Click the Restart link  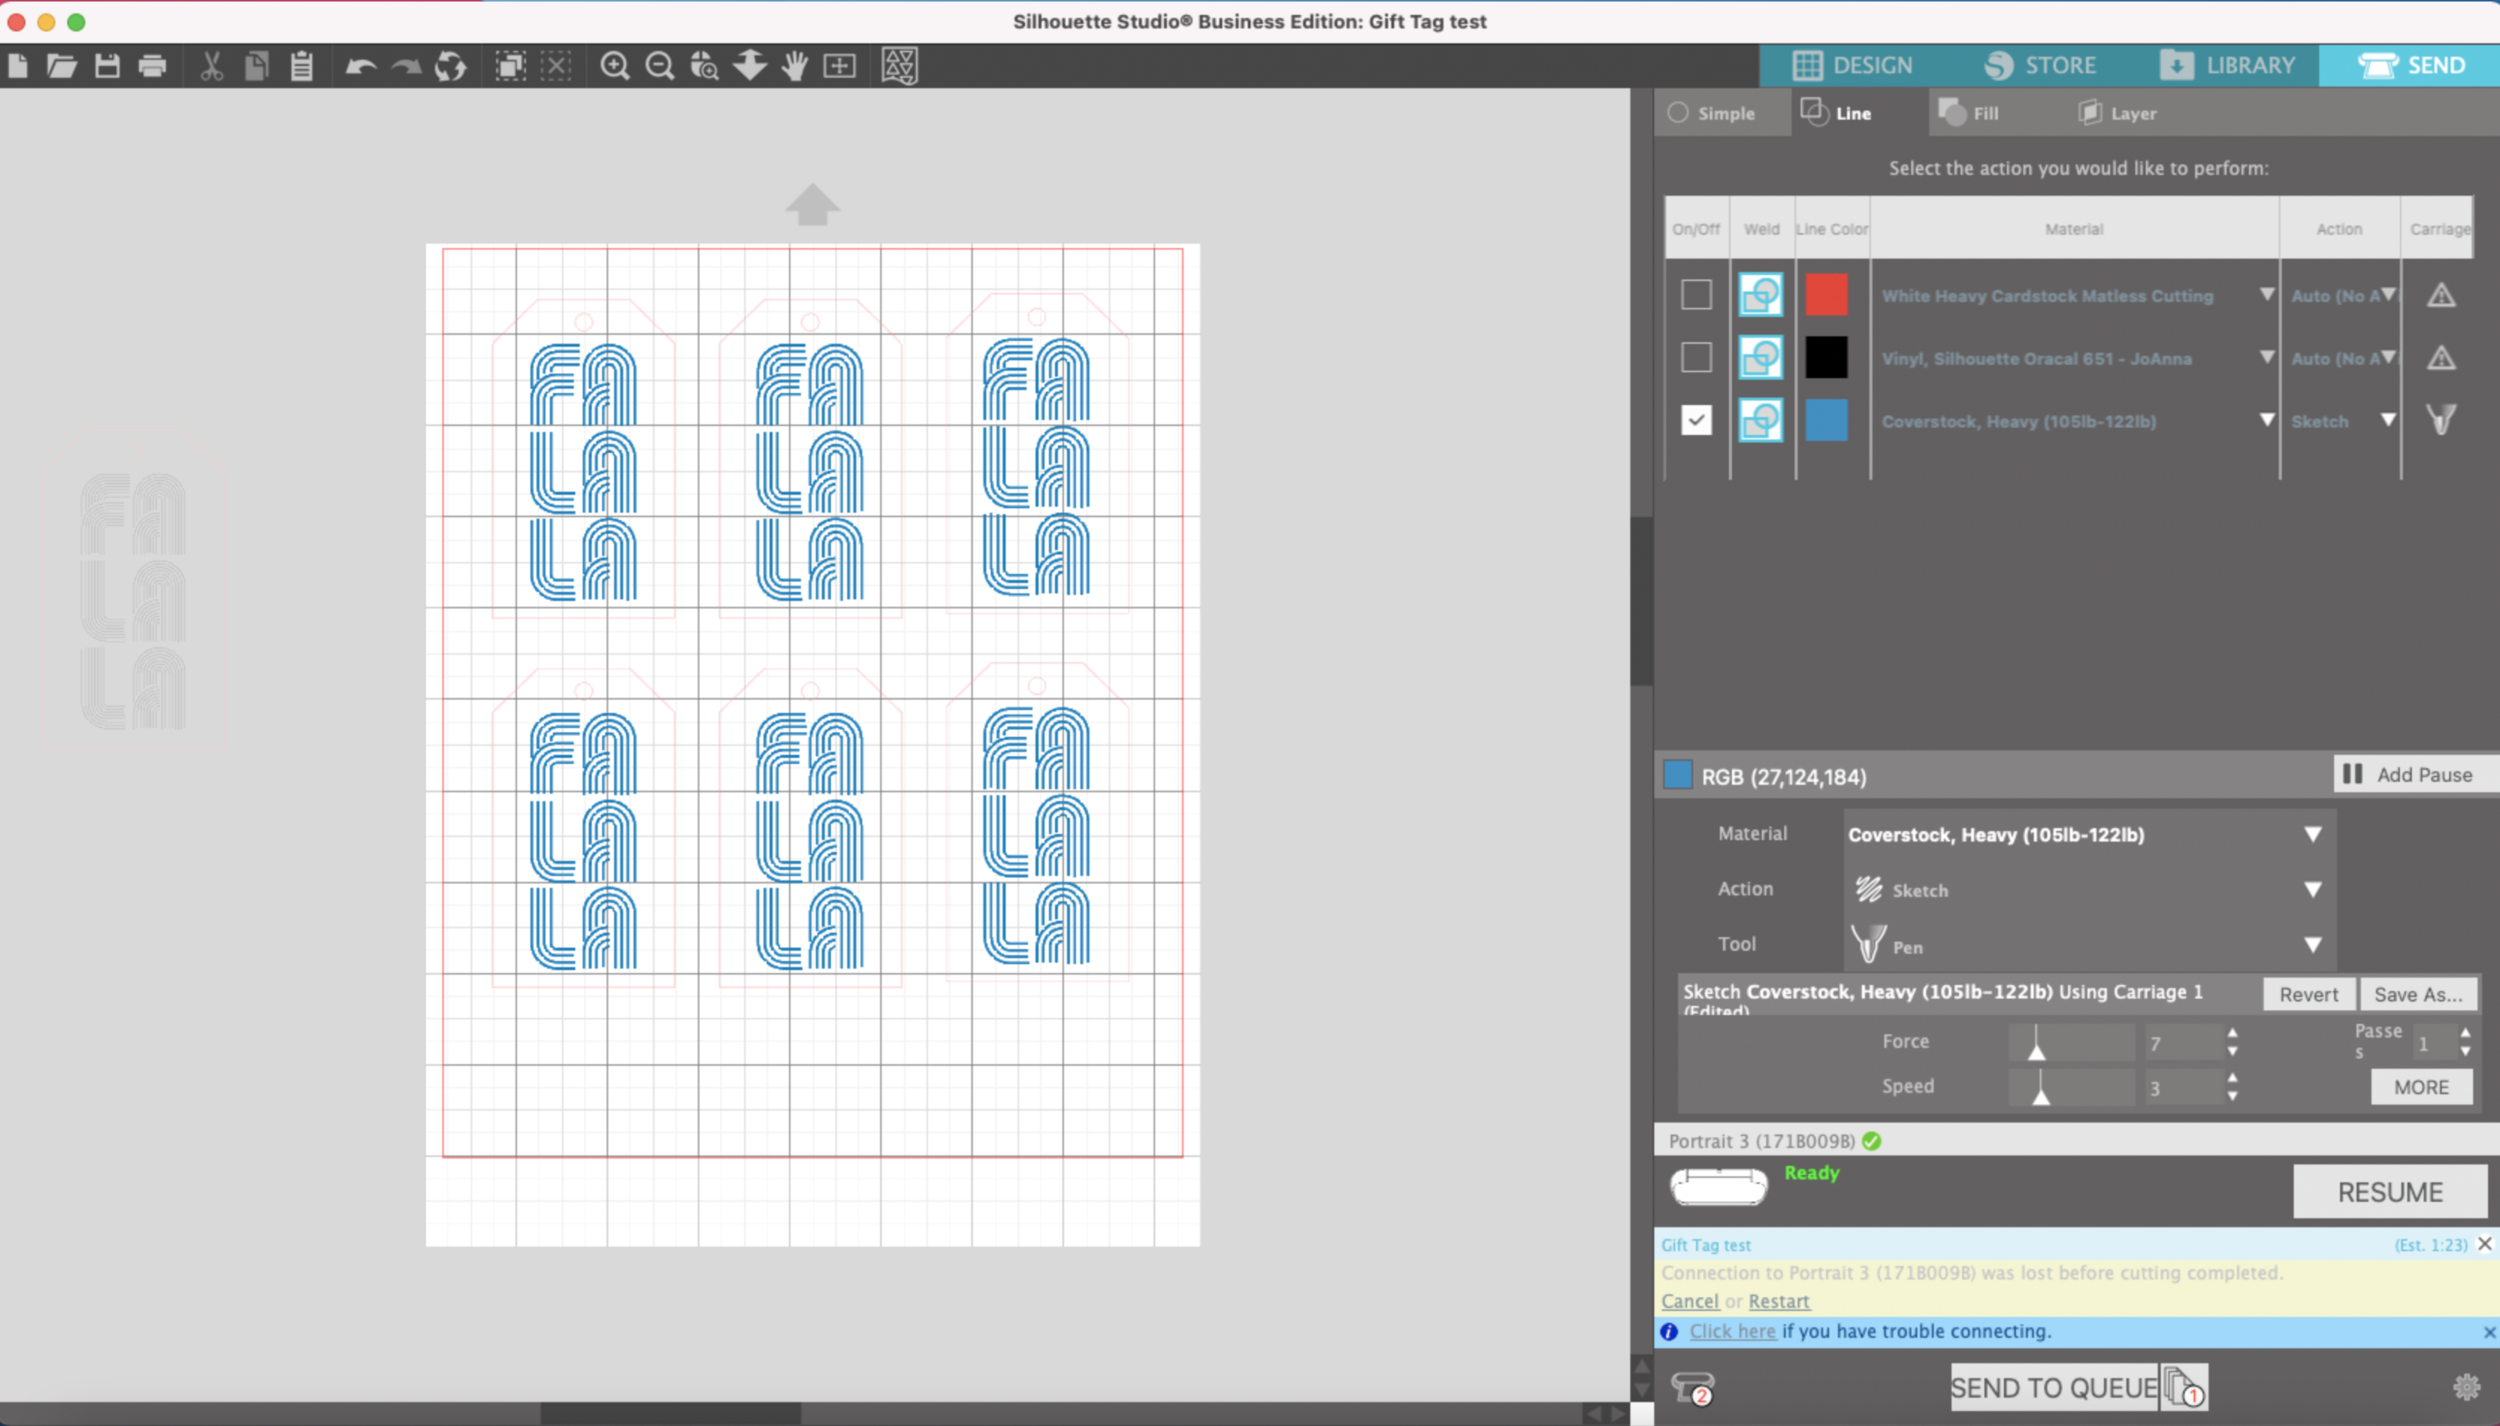(x=1778, y=1301)
